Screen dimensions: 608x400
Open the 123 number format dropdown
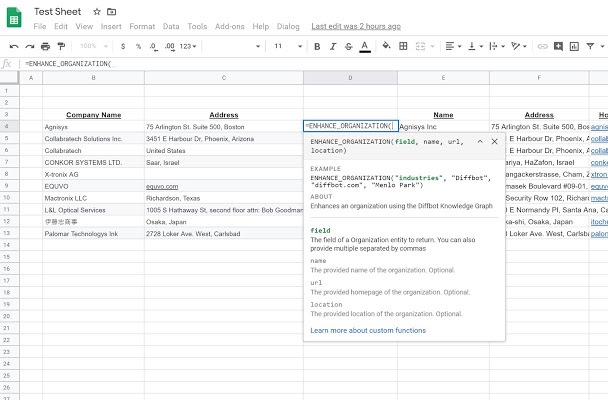pos(188,47)
